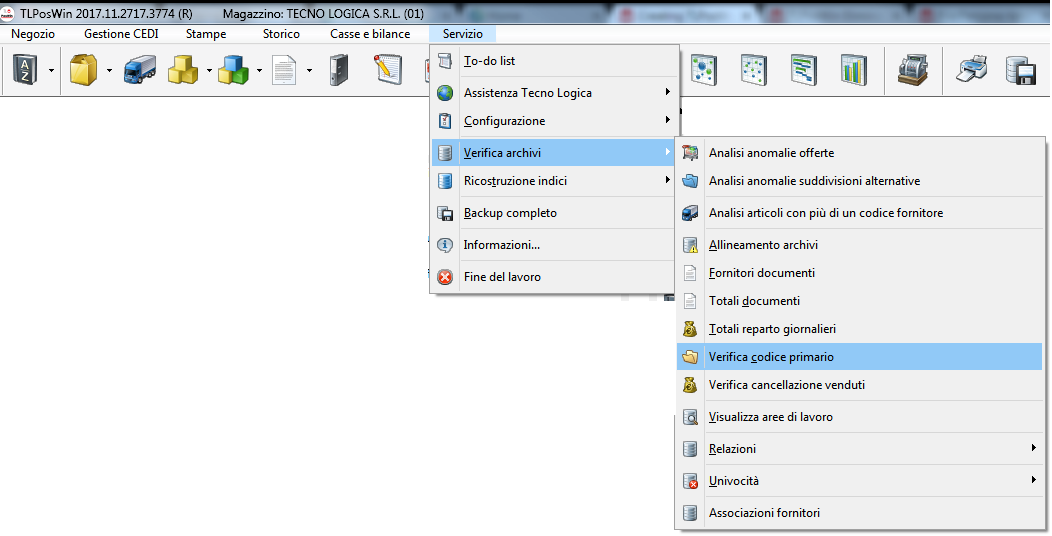Screen dimensions: 1052x536
Task: Open the Casse e bilance menu
Action: coord(370,34)
